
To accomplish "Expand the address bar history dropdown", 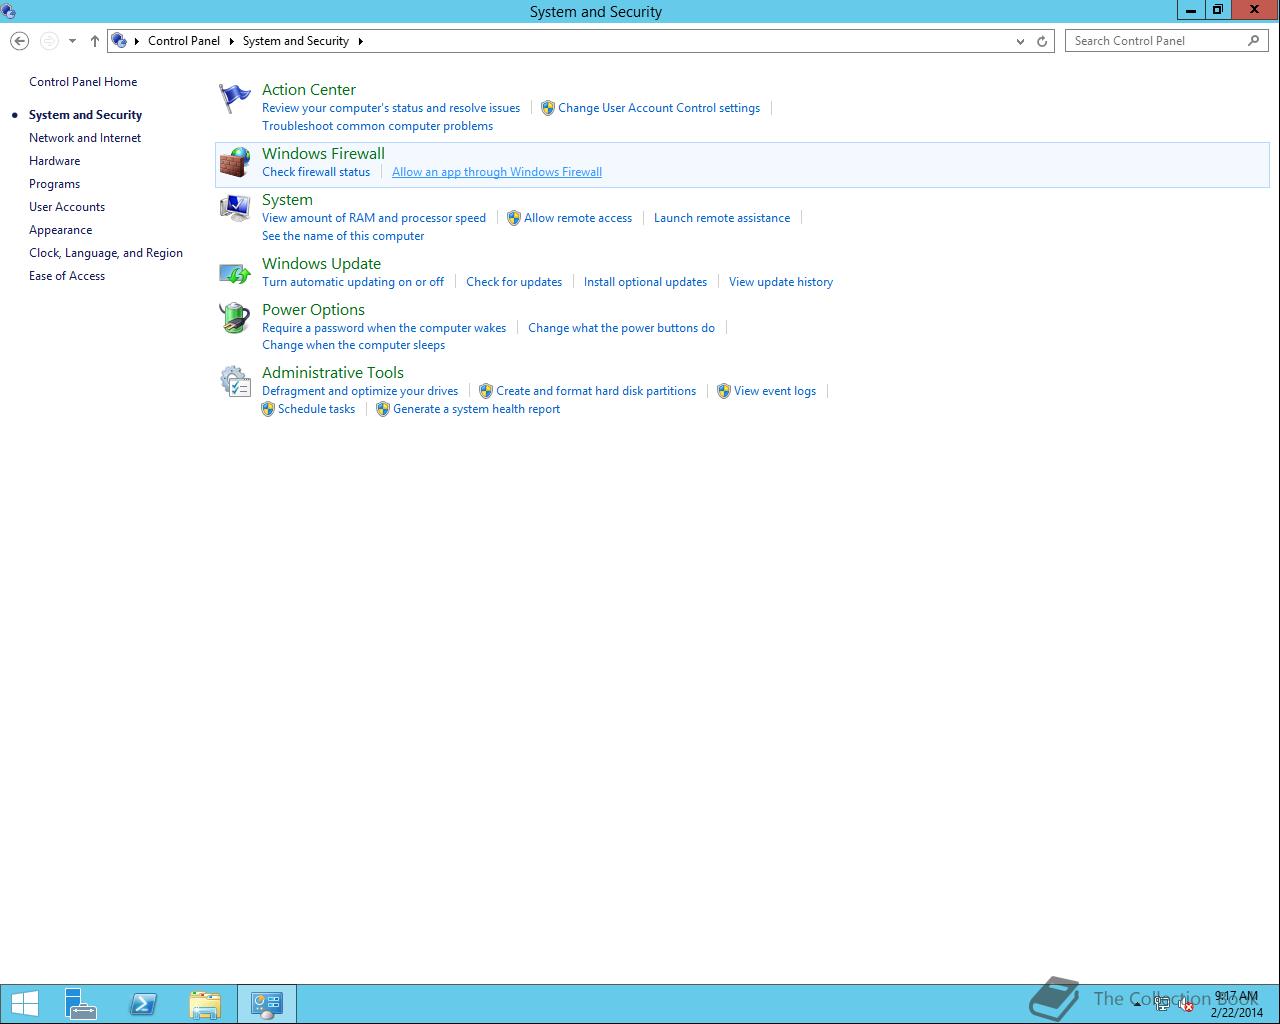I will click(x=1020, y=41).
